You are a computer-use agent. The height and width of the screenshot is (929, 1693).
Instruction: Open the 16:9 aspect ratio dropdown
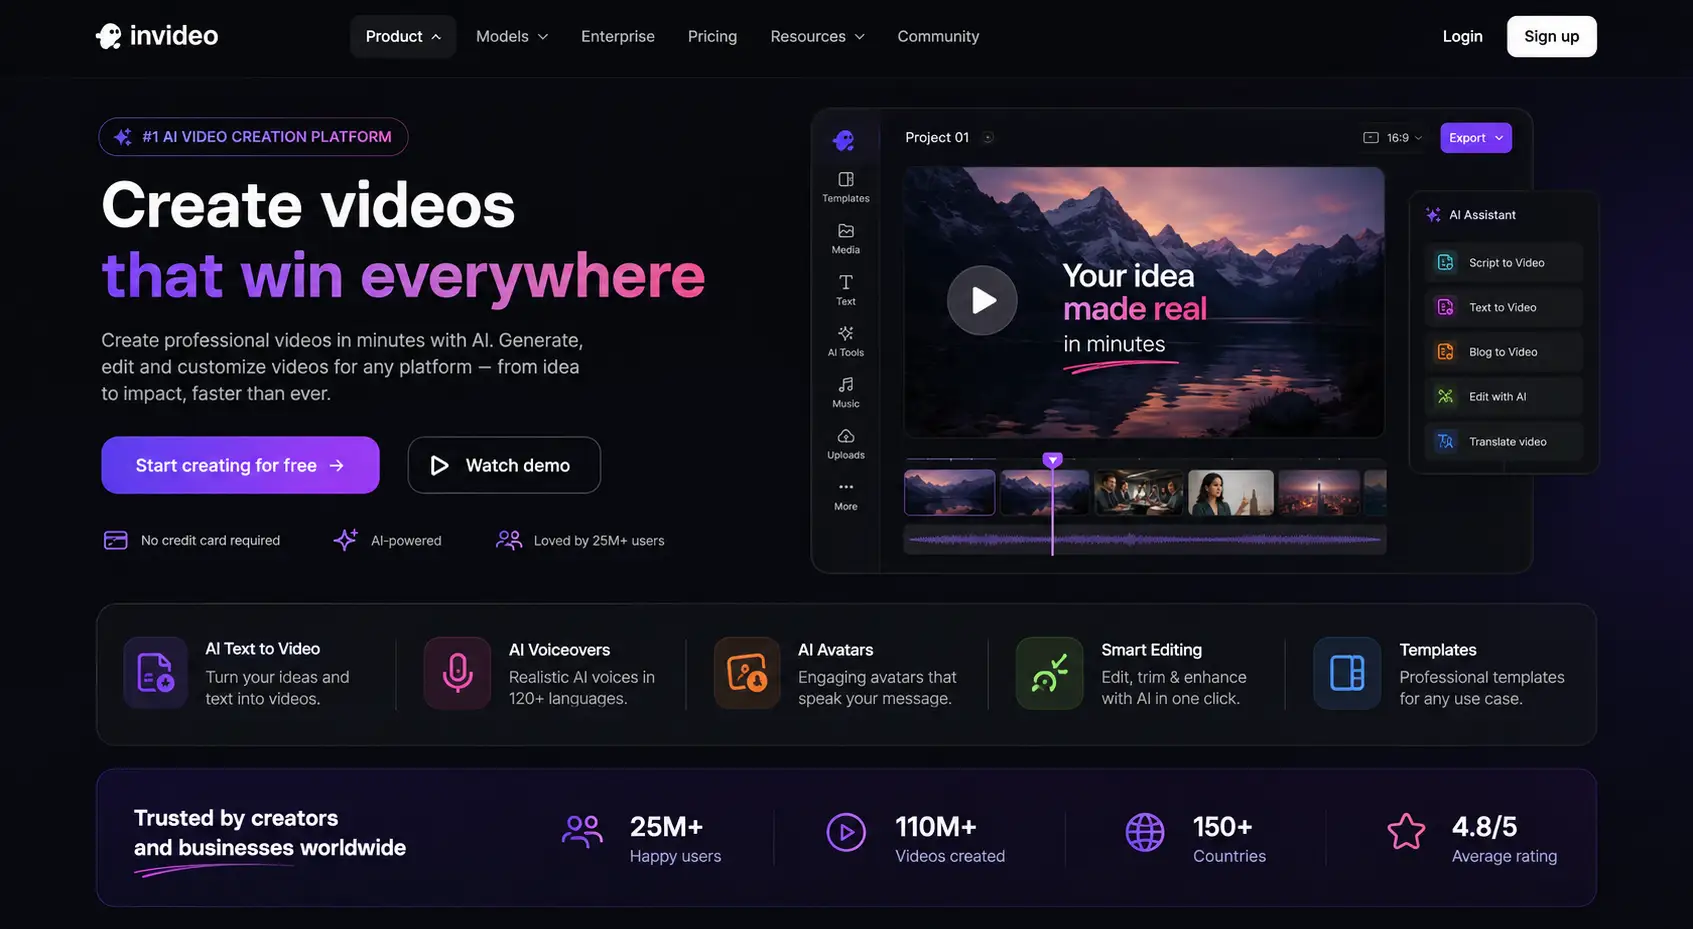[1392, 138]
